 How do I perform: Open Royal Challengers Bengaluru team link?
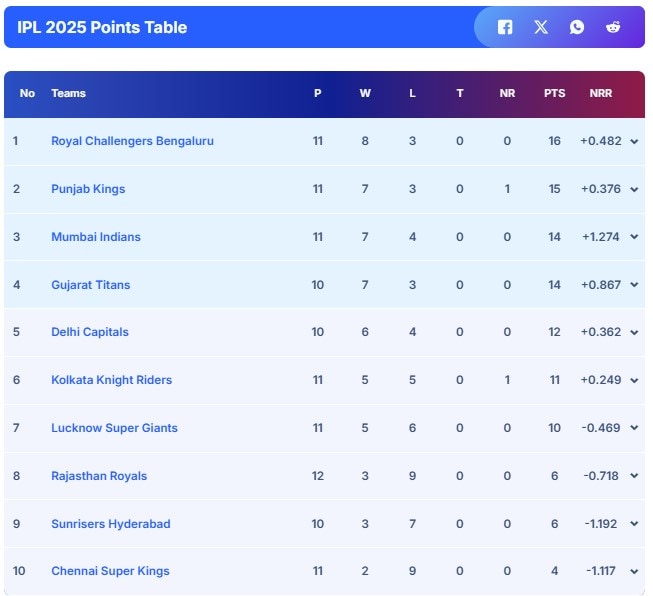132,141
